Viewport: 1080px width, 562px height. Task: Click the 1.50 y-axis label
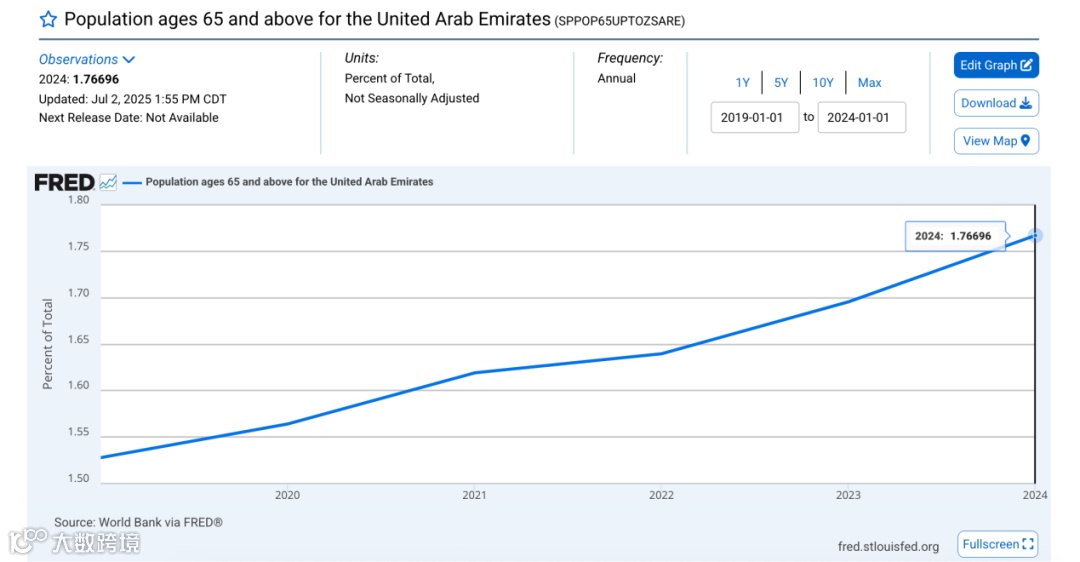79,479
